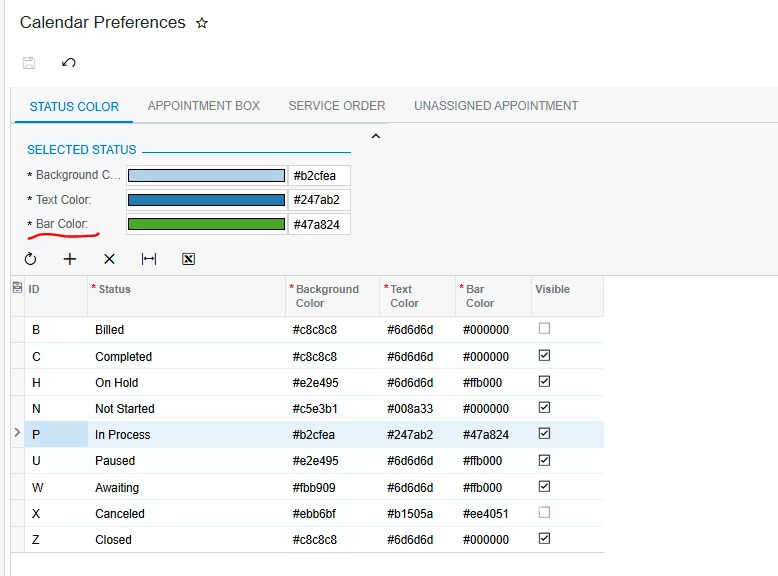Select the In Process status cell
778x576 pixels.
pyautogui.click(x=187, y=435)
